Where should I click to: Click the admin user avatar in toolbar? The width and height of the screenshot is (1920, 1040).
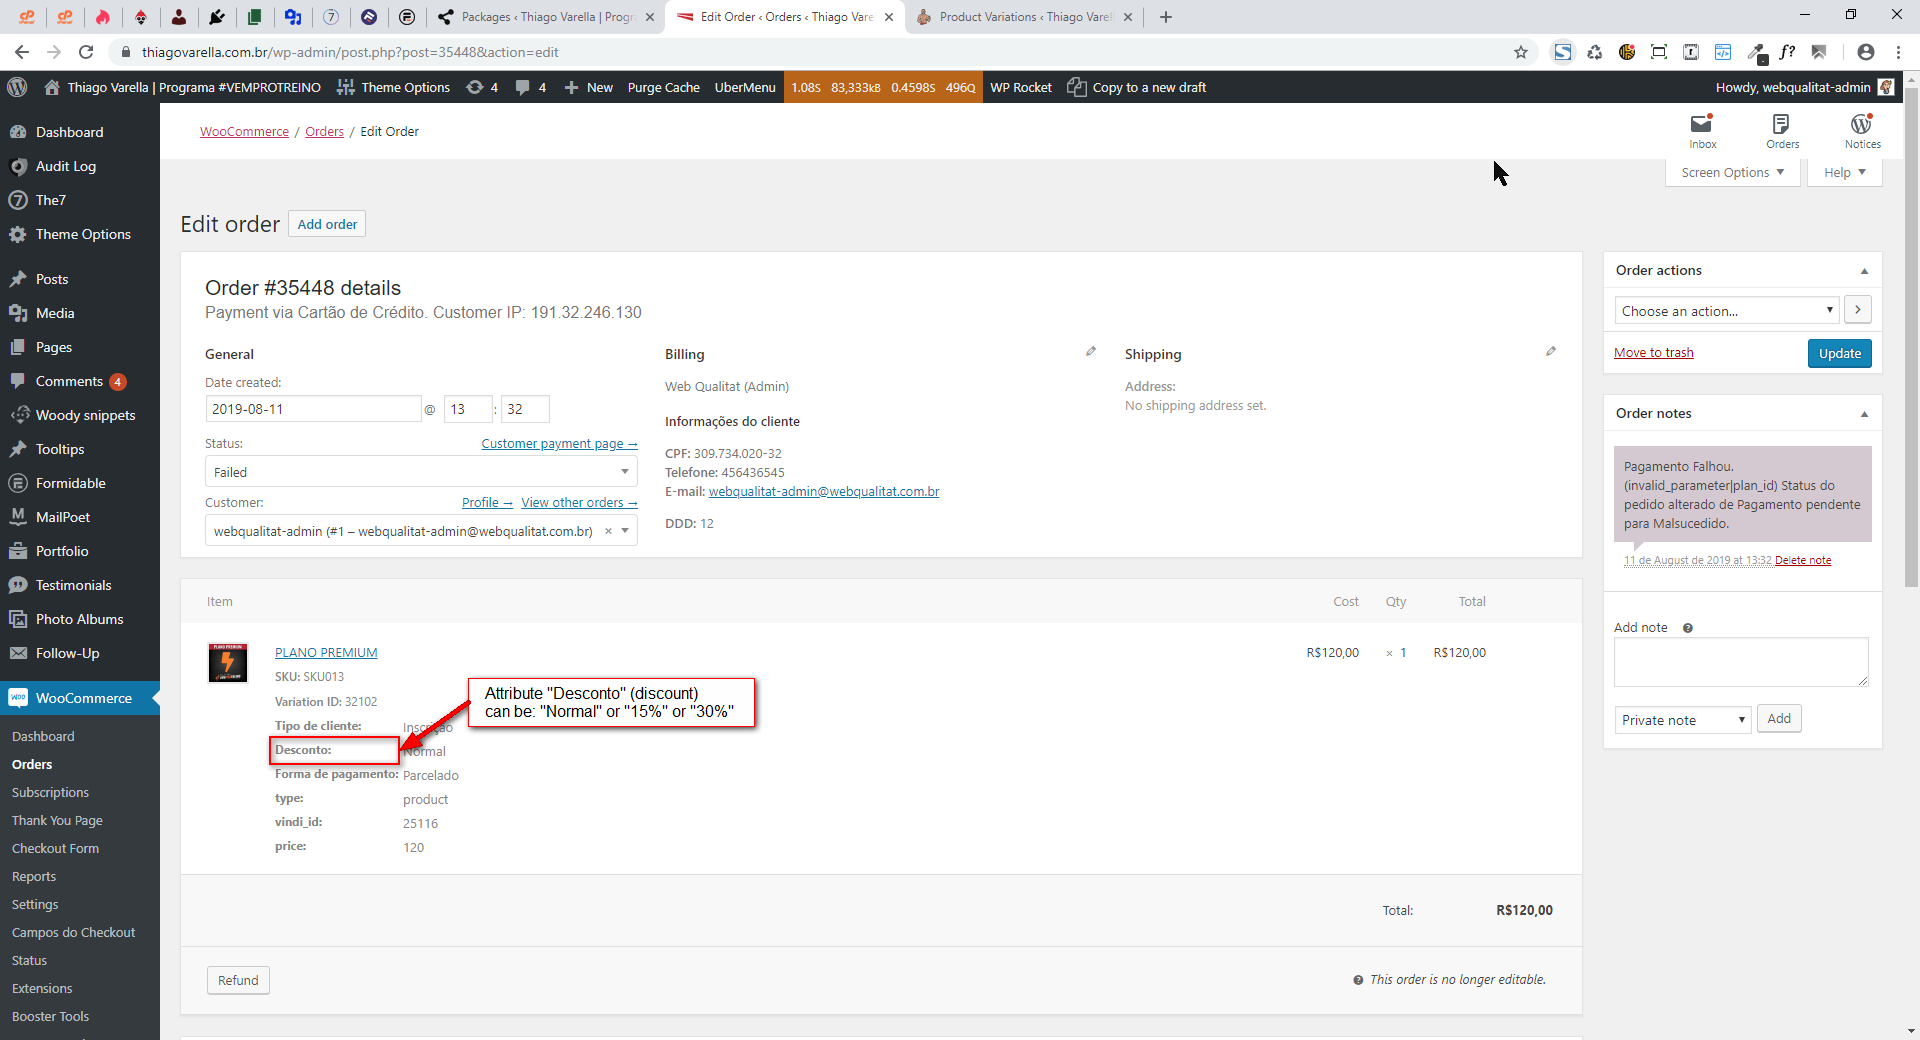pyautogui.click(x=1886, y=87)
